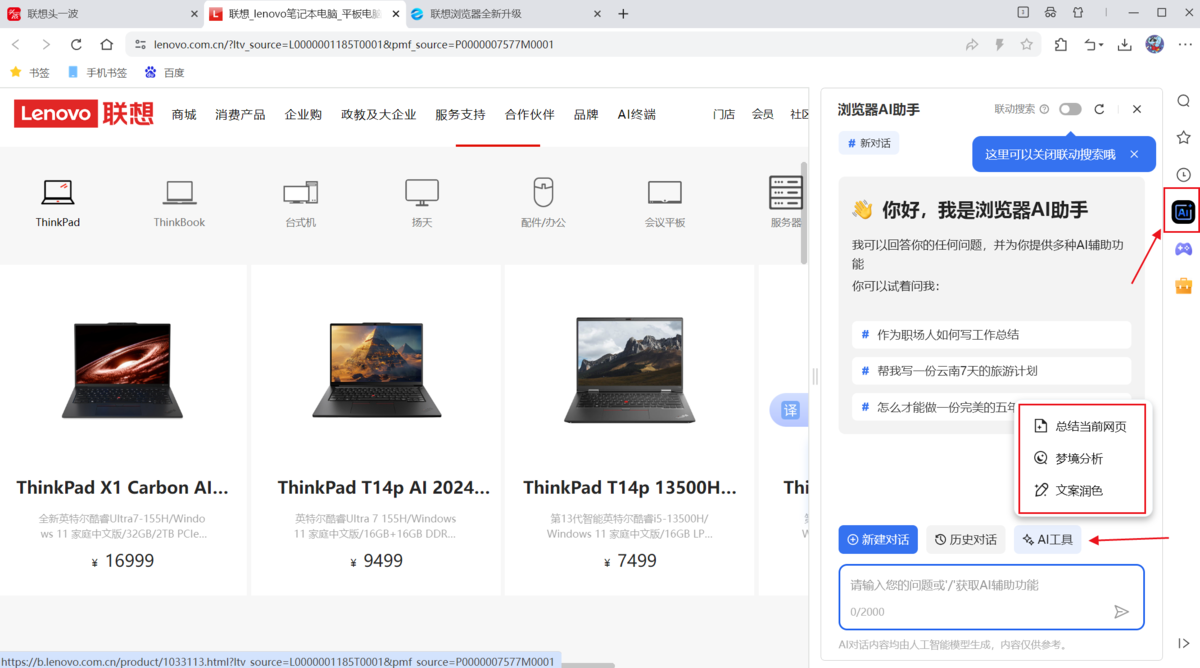Open the browser three-dot menu

point(1185,44)
